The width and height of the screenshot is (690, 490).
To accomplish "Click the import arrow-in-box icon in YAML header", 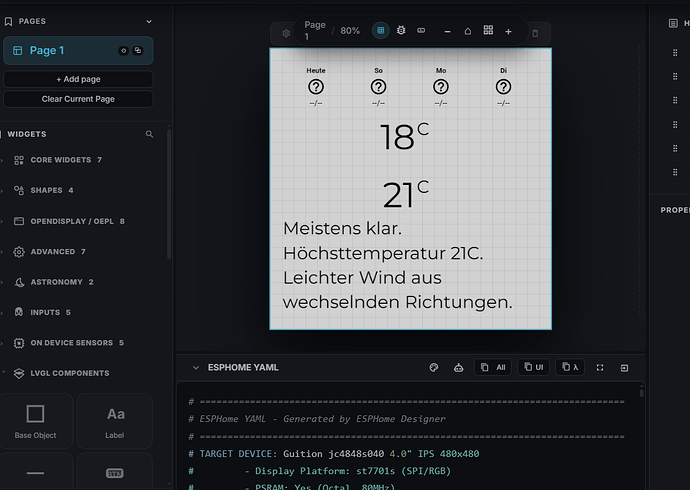I will click(624, 368).
